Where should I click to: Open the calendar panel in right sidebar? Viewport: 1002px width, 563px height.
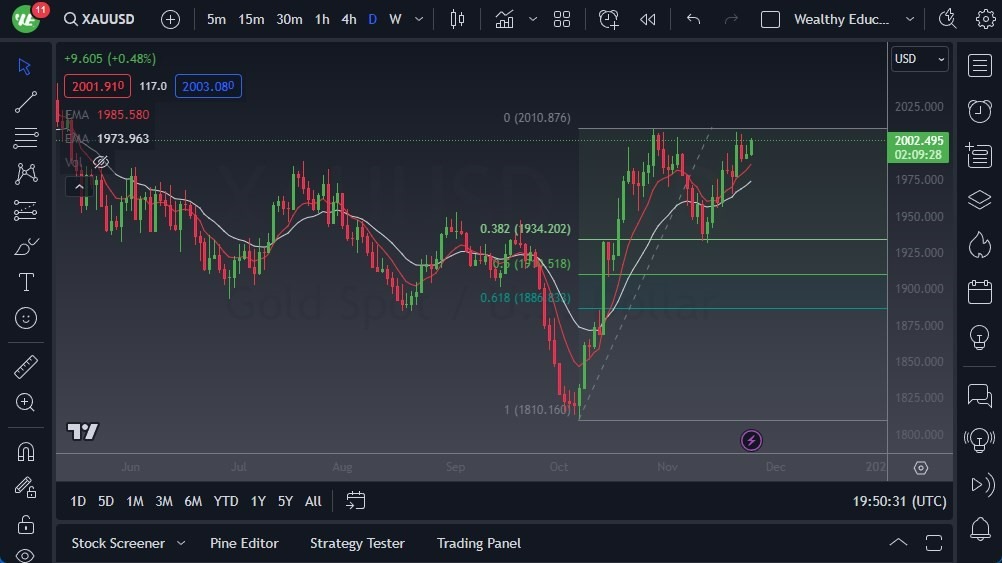click(x=979, y=292)
